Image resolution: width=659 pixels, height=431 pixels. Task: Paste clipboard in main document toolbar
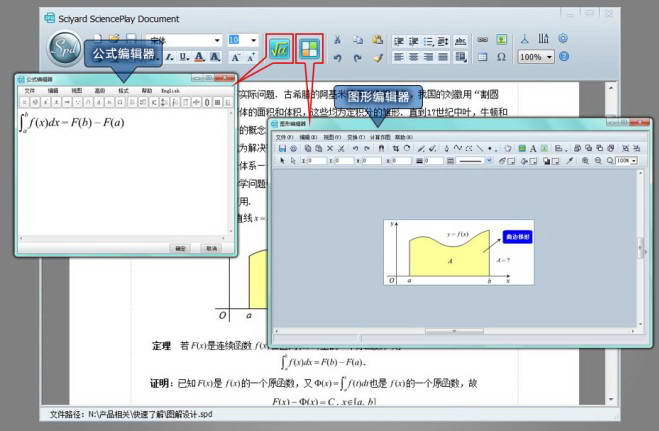pyautogui.click(x=377, y=40)
